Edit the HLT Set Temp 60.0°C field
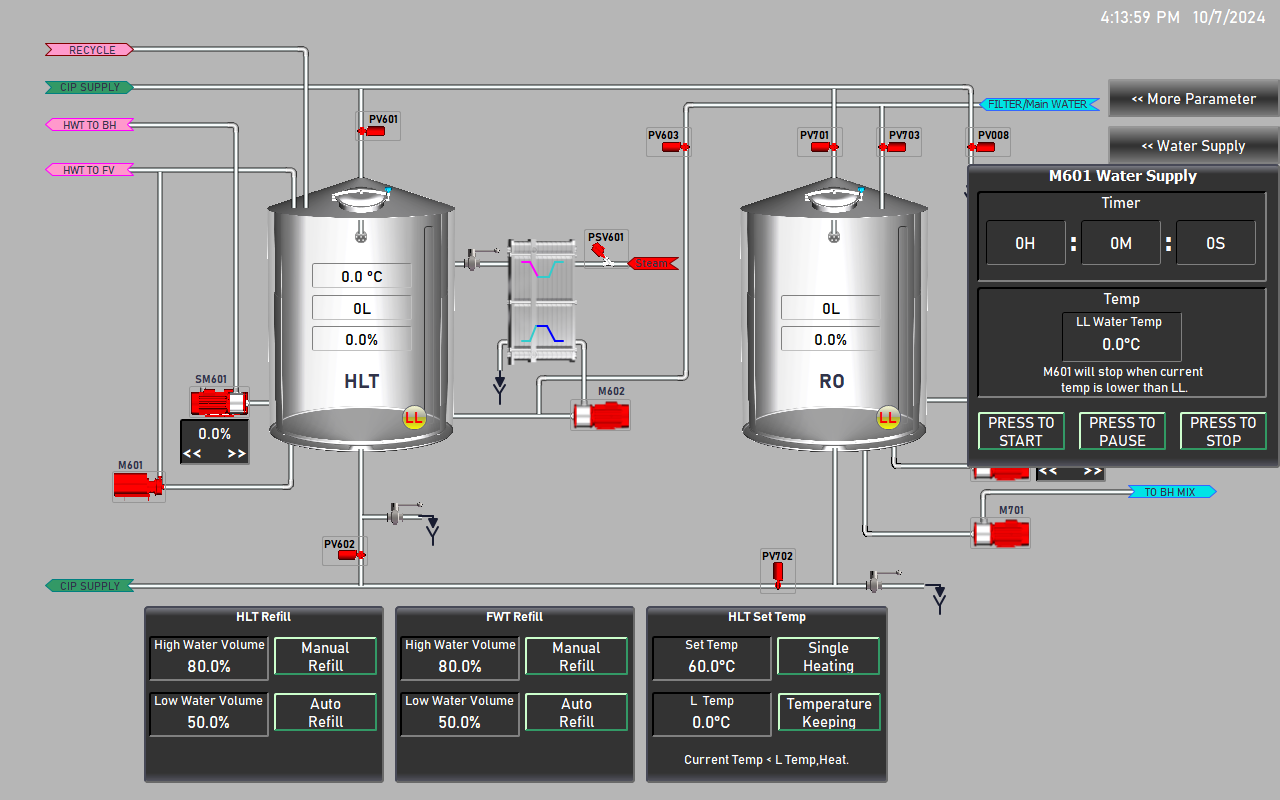Image resolution: width=1280 pixels, height=800 pixels. tap(711, 657)
